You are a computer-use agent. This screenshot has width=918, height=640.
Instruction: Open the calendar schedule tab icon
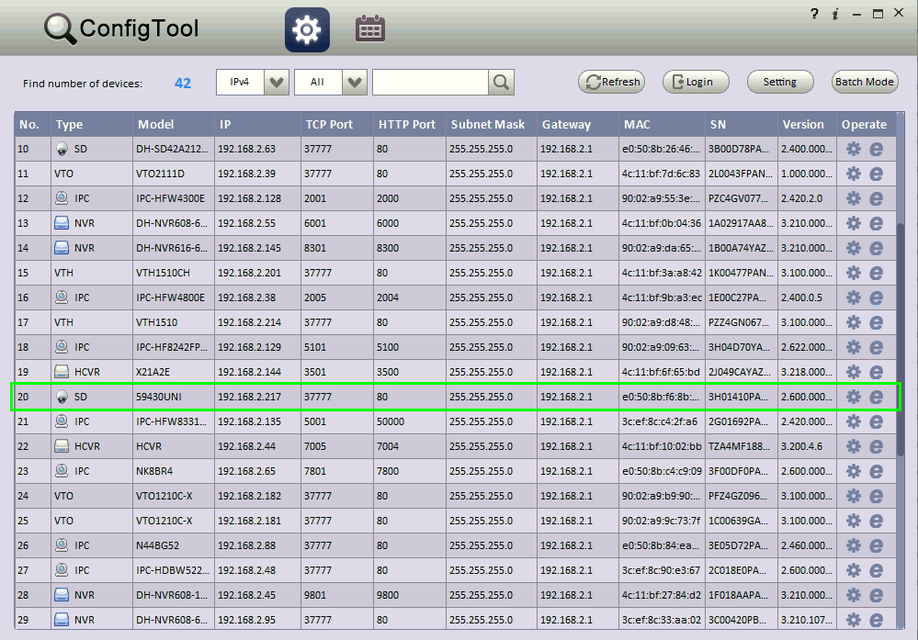[370, 30]
